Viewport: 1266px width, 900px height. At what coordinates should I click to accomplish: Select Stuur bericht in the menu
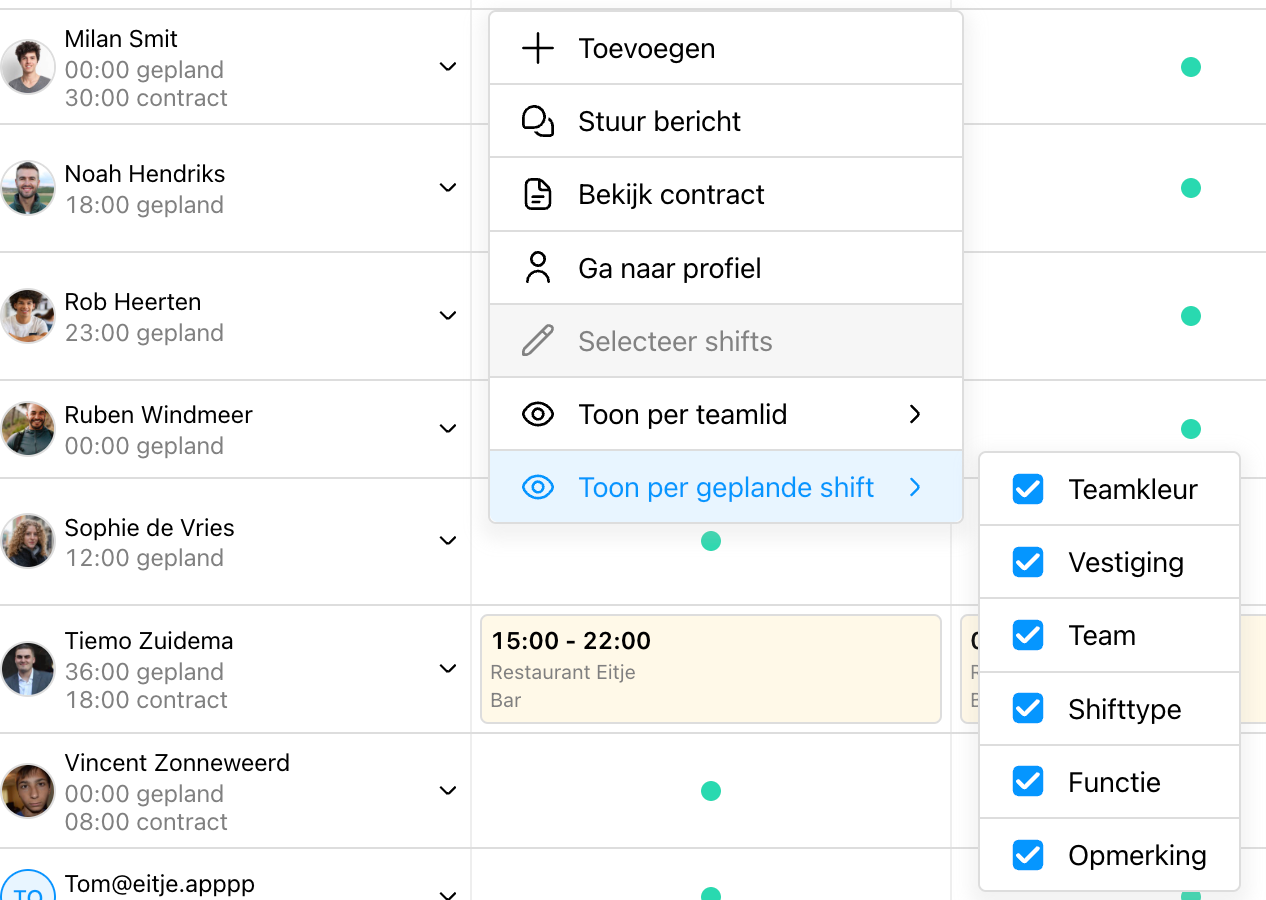[726, 121]
